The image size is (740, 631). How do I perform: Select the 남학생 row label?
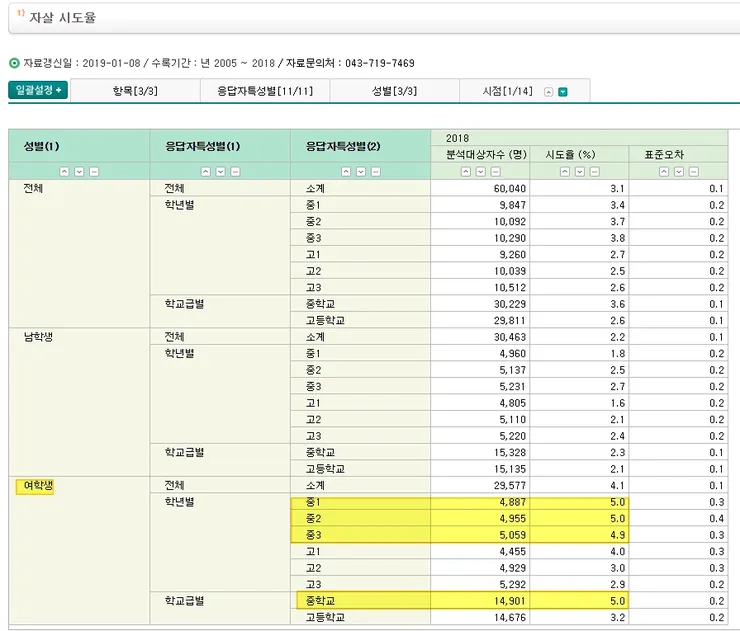click(x=38, y=337)
